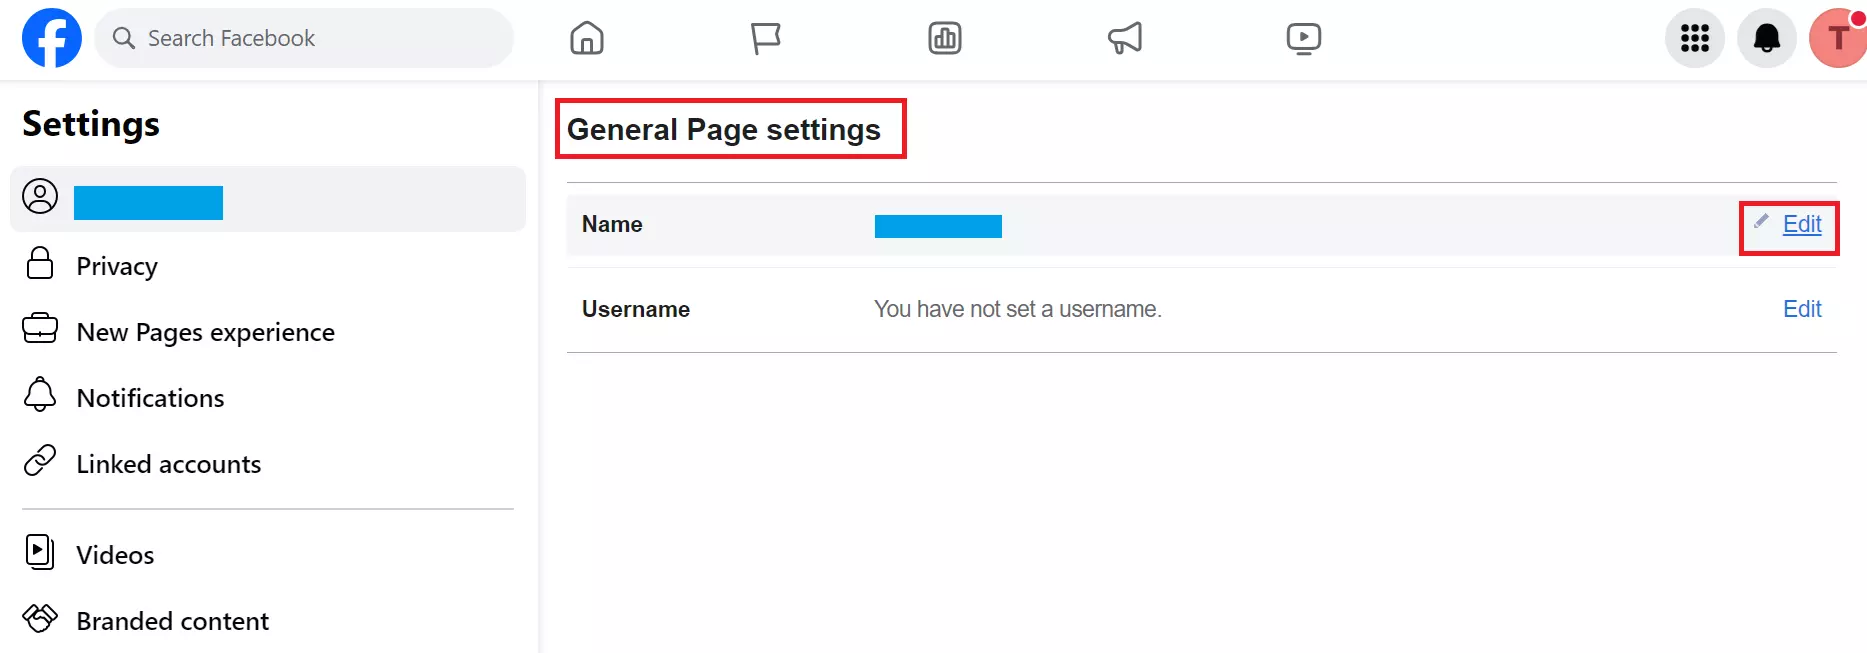This screenshot has width=1867, height=653.
Task: Open the profile avatar account menu
Action: coord(1837,38)
